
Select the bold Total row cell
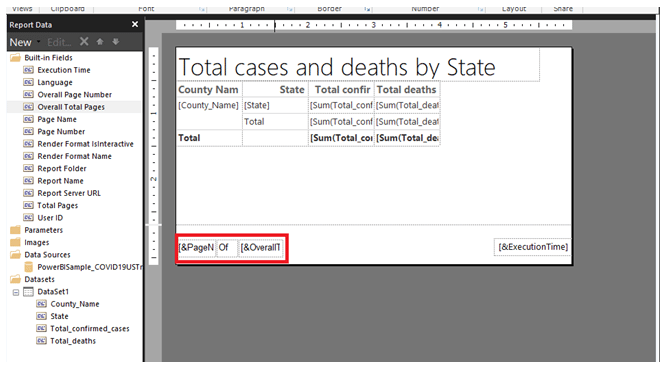[x=209, y=138]
